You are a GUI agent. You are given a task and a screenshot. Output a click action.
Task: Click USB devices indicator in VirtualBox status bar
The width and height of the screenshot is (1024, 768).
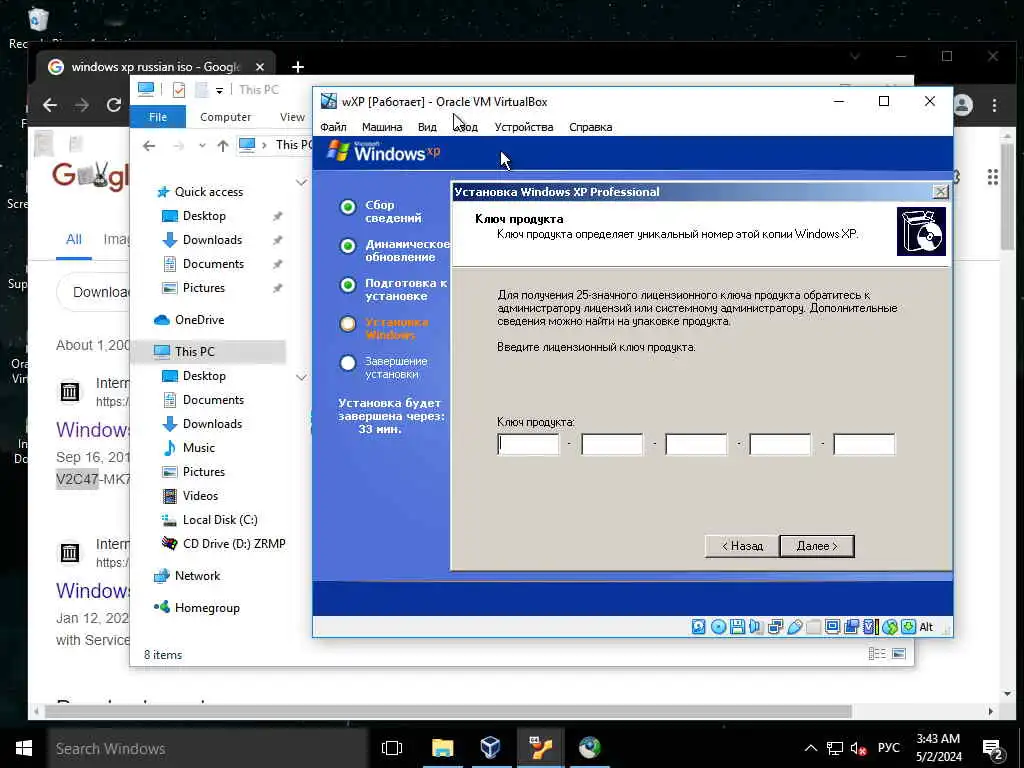click(794, 627)
